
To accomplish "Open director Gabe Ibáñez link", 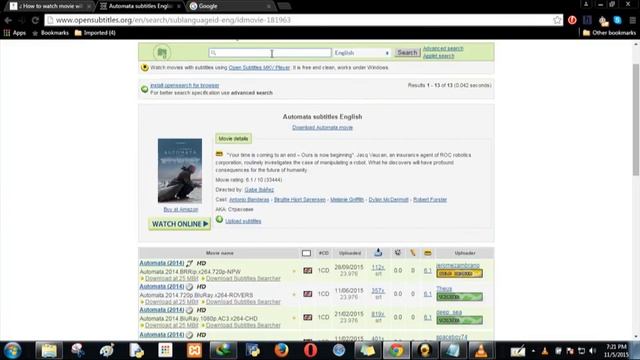I will pyautogui.click(x=259, y=190).
